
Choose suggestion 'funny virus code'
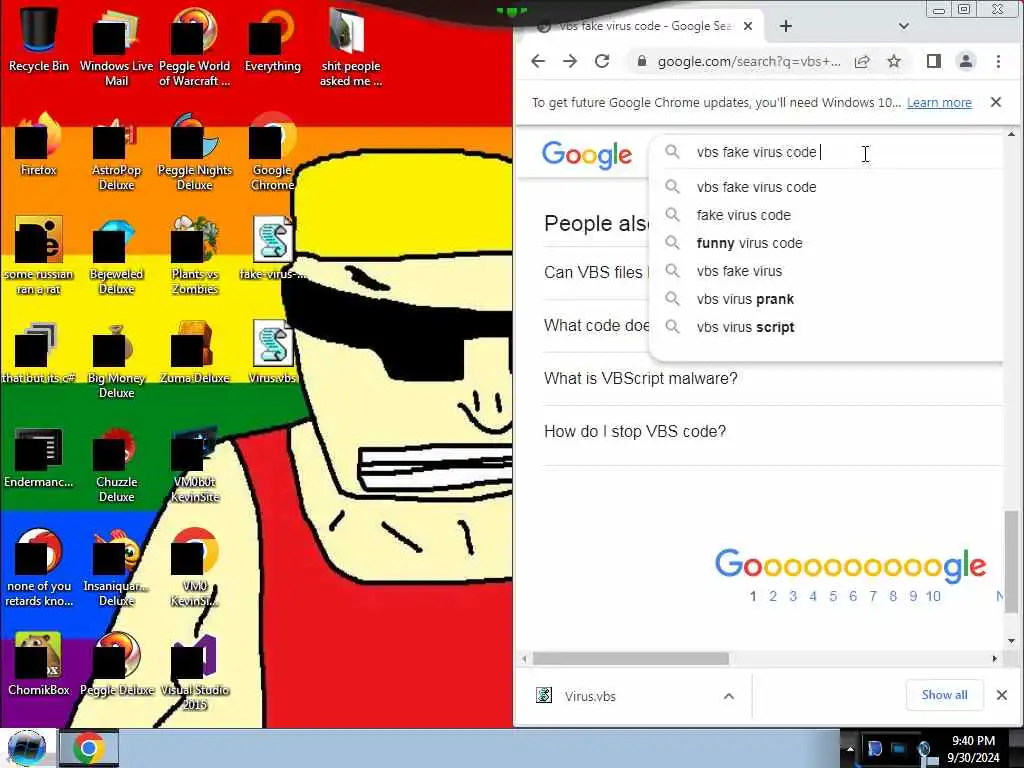point(827,243)
